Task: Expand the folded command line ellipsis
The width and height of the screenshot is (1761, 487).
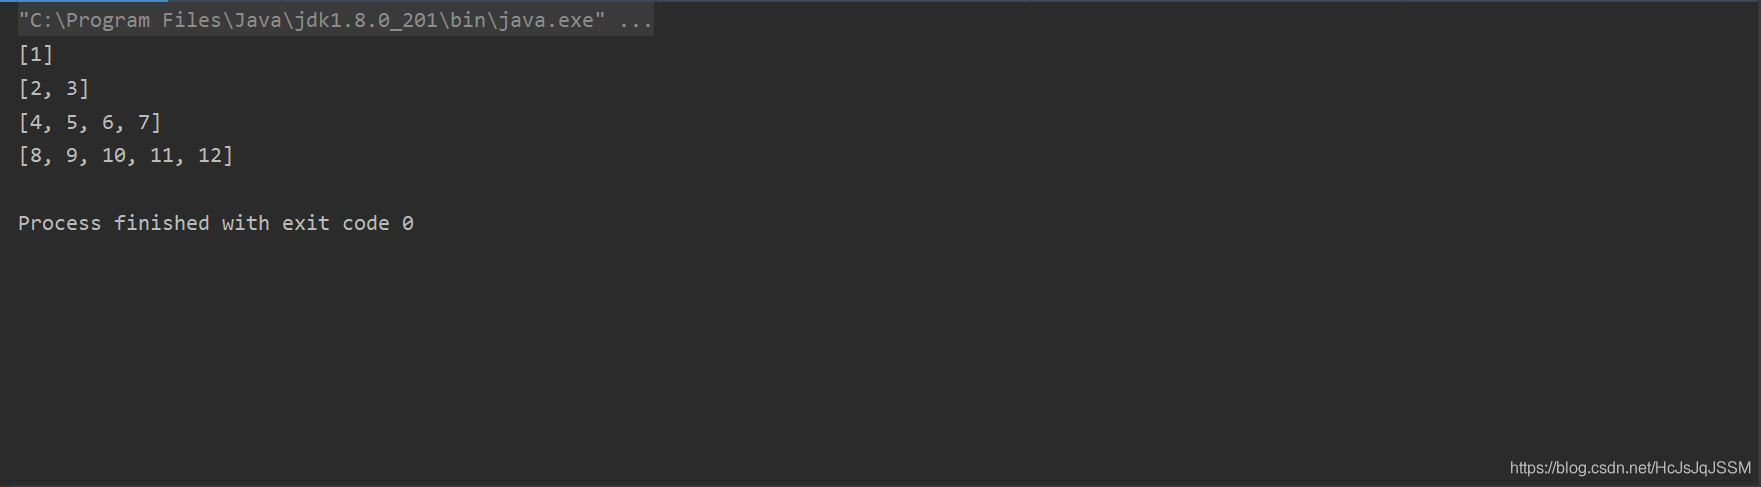Action: [x=635, y=21]
